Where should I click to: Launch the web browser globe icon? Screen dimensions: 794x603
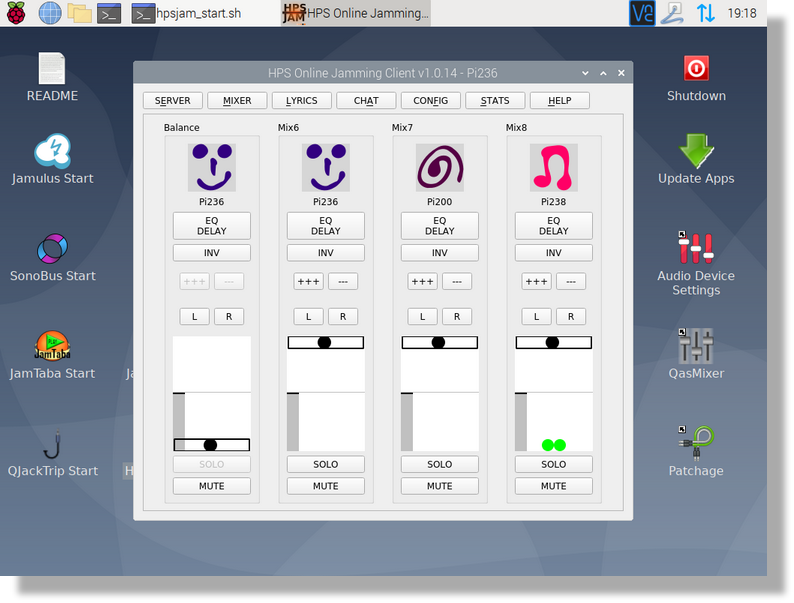pyautogui.click(x=50, y=13)
